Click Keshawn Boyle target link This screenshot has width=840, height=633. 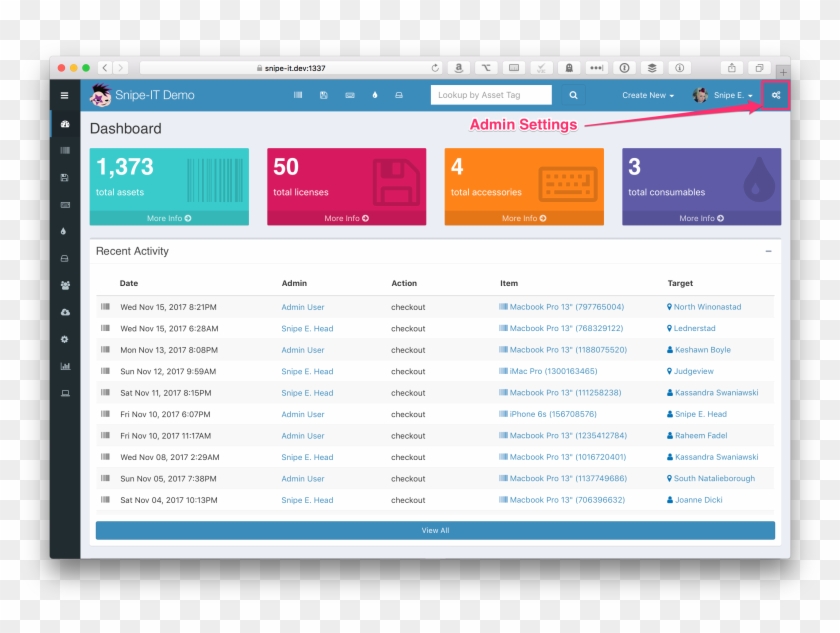pyautogui.click(x=702, y=350)
